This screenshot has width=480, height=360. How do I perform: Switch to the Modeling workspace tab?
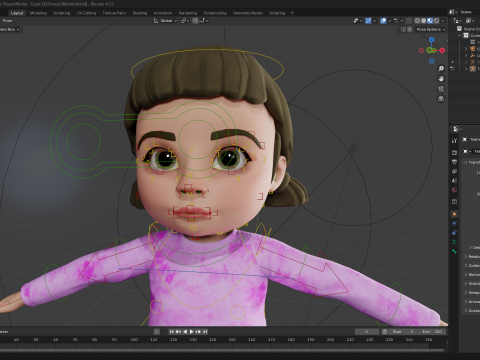(38, 13)
